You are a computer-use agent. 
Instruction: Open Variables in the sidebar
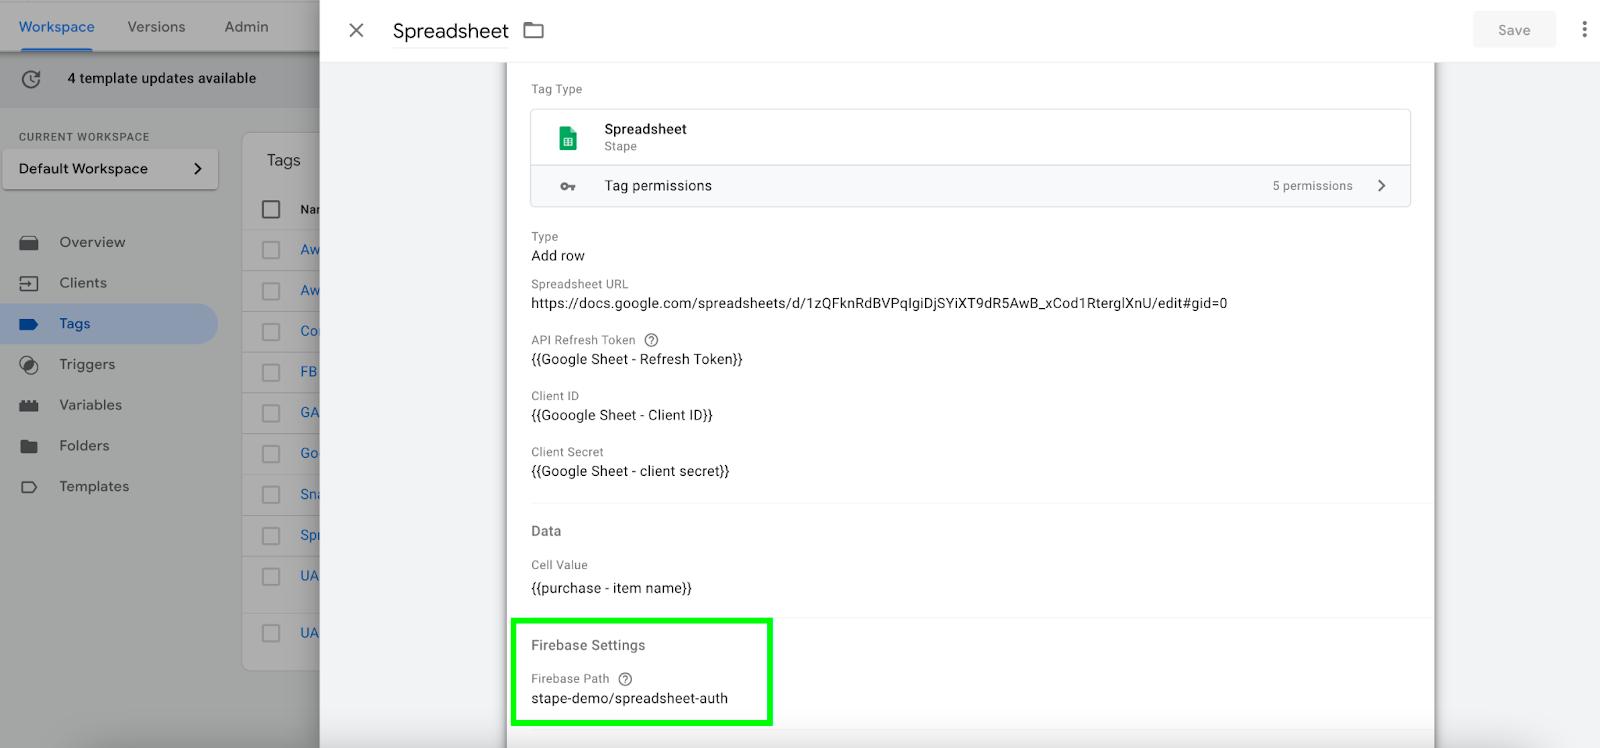click(x=91, y=405)
